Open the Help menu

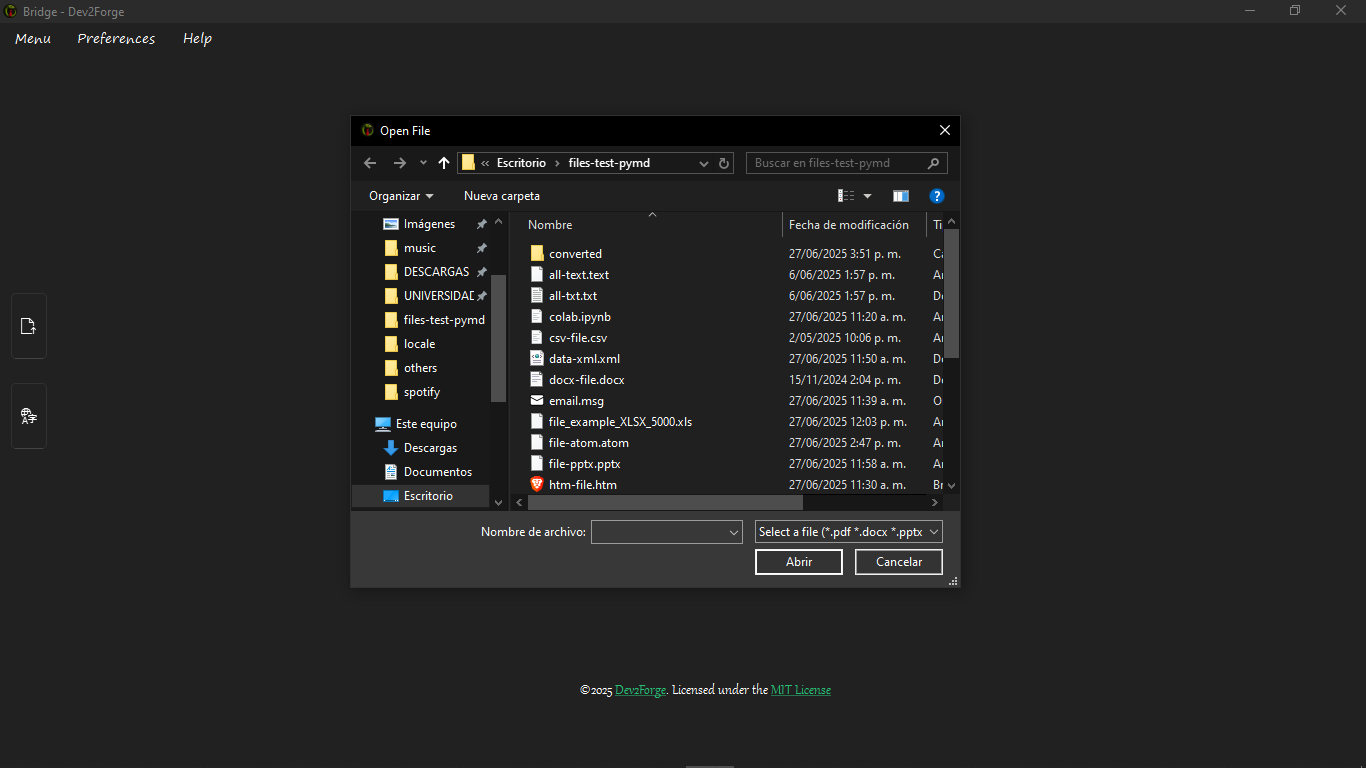197,38
